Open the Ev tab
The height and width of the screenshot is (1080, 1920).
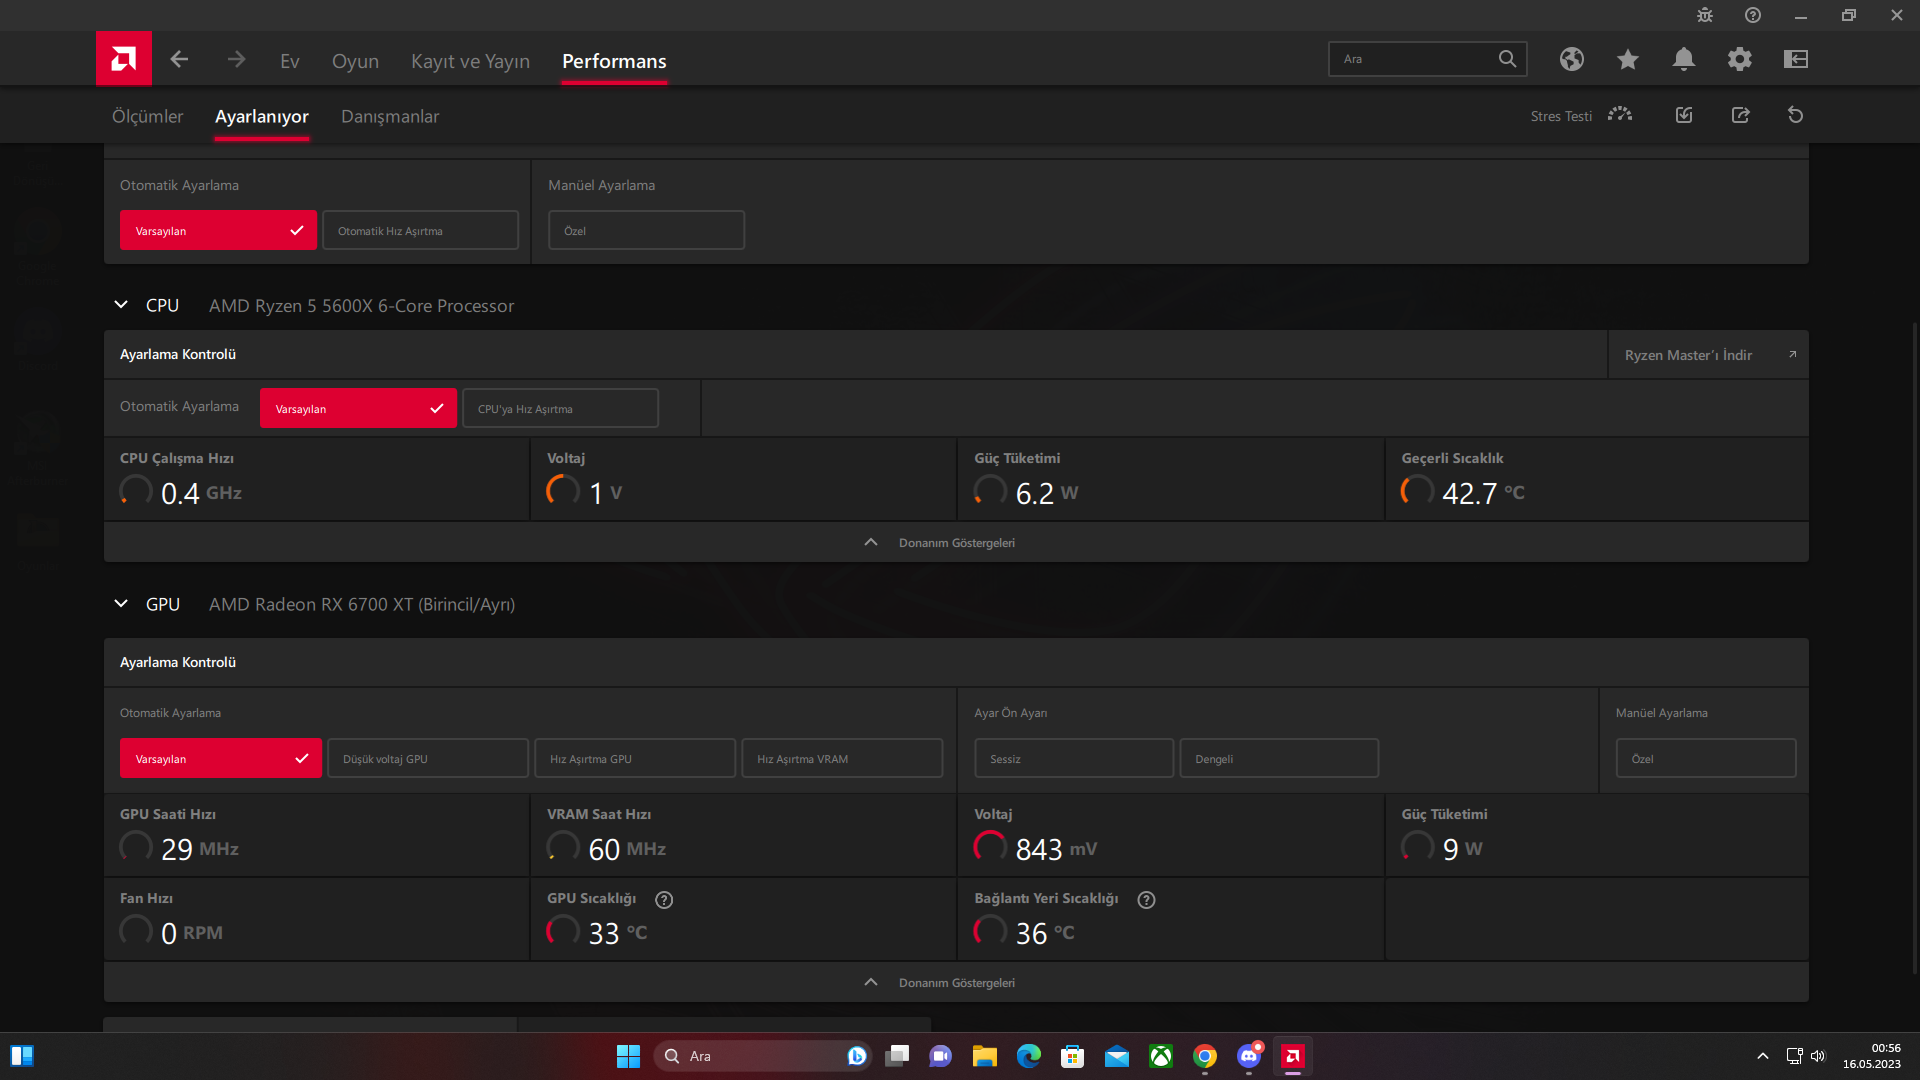point(290,61)
